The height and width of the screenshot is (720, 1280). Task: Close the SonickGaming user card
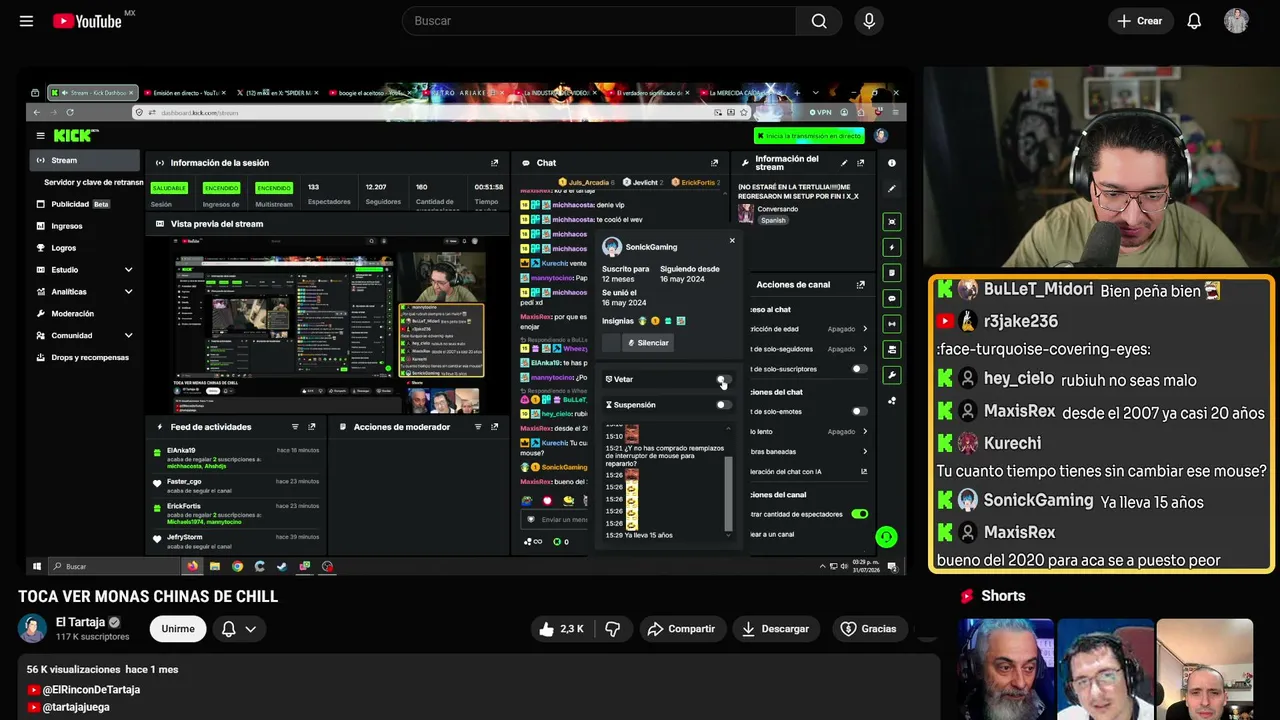[x=732, y=240]
